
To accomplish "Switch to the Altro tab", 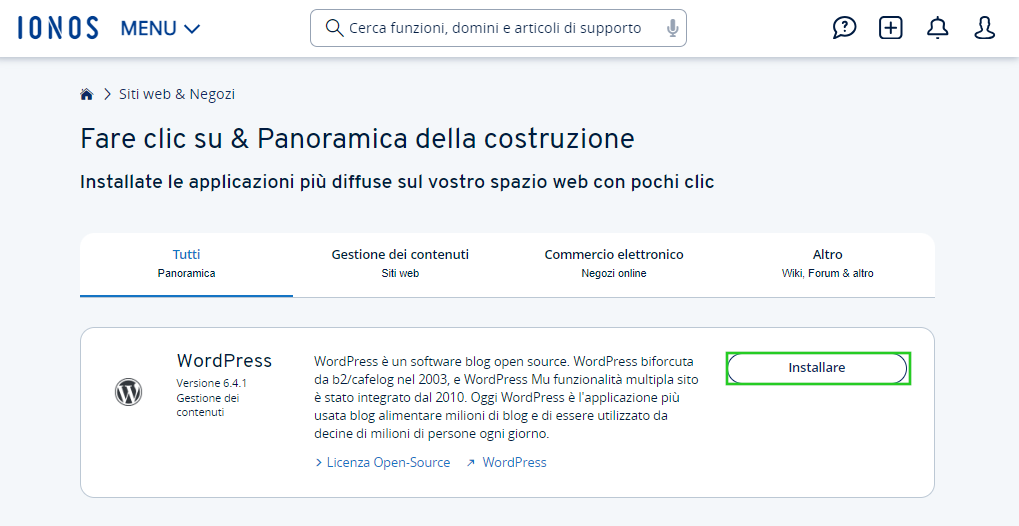I will (x=827, y=263).
